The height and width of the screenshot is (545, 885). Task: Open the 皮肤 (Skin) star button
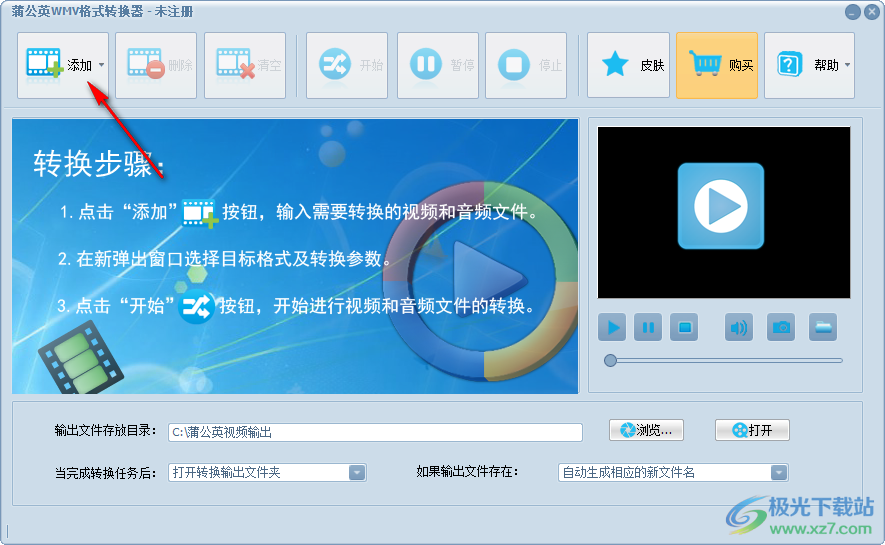point(628,65)
